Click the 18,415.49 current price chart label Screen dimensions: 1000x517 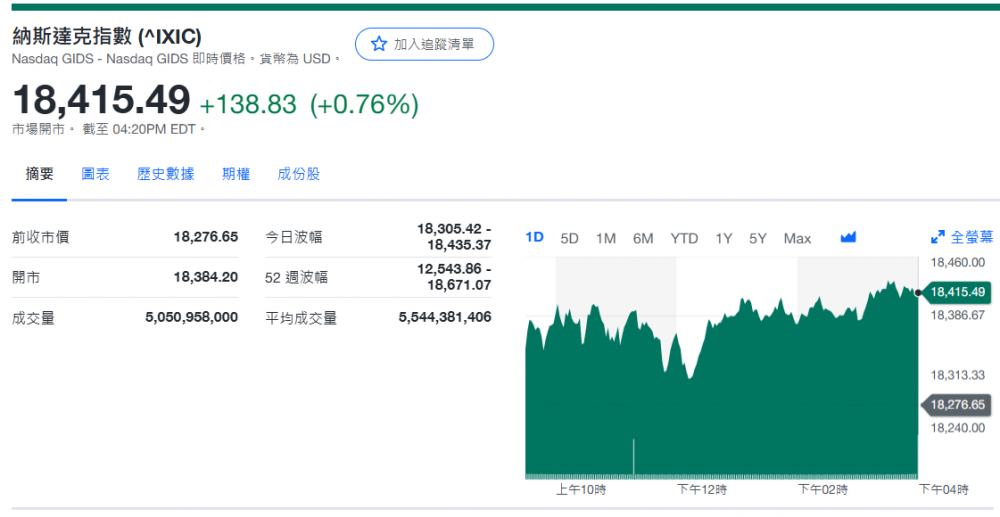pyautogui.click(x=957, y=292)
